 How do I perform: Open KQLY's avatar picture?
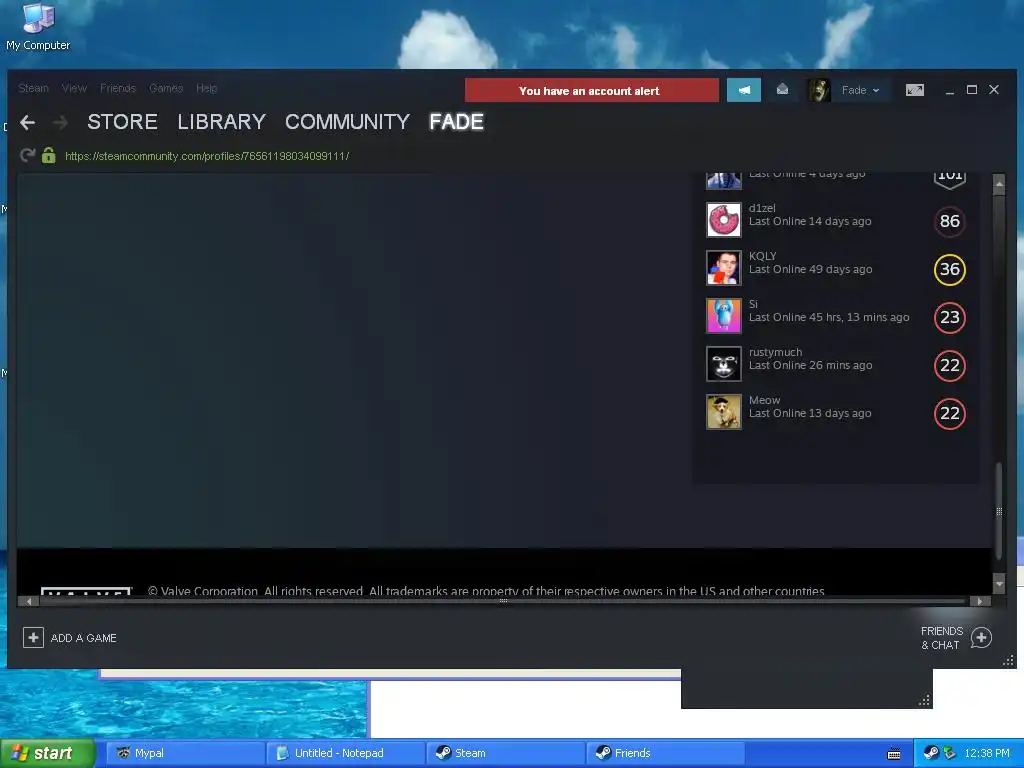[x=724, y=268]
